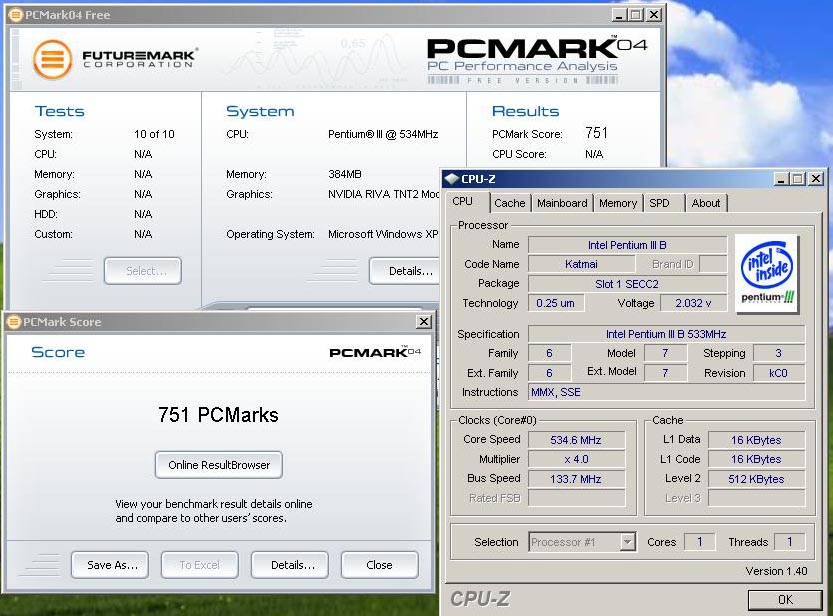Open the SPD tab in CPU-Z

tap(659, 203)
